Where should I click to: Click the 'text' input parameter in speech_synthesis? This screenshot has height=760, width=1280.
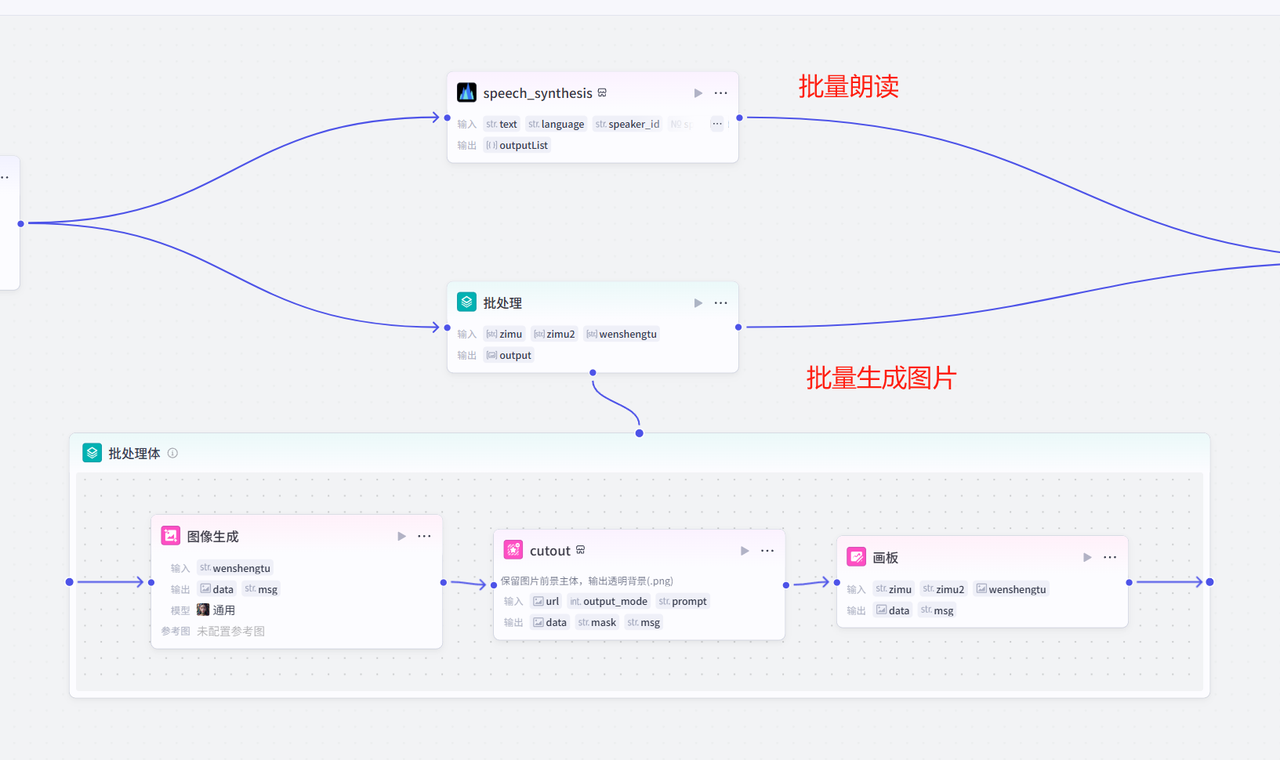502,124
